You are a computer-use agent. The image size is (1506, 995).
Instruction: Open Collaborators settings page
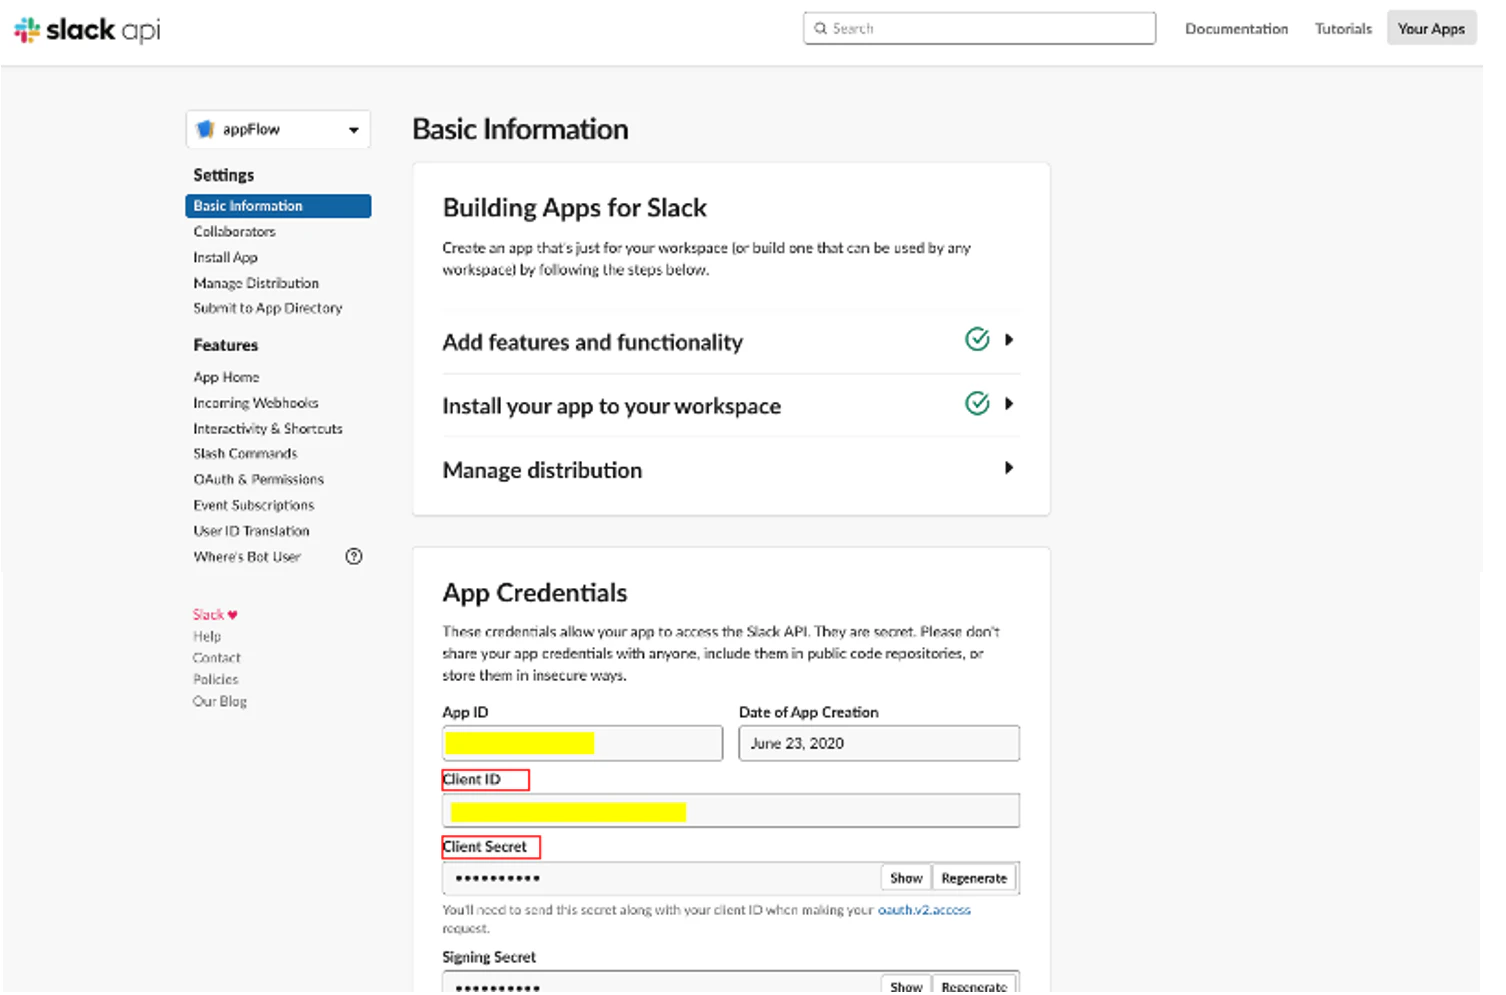click(x=235, y=232)
